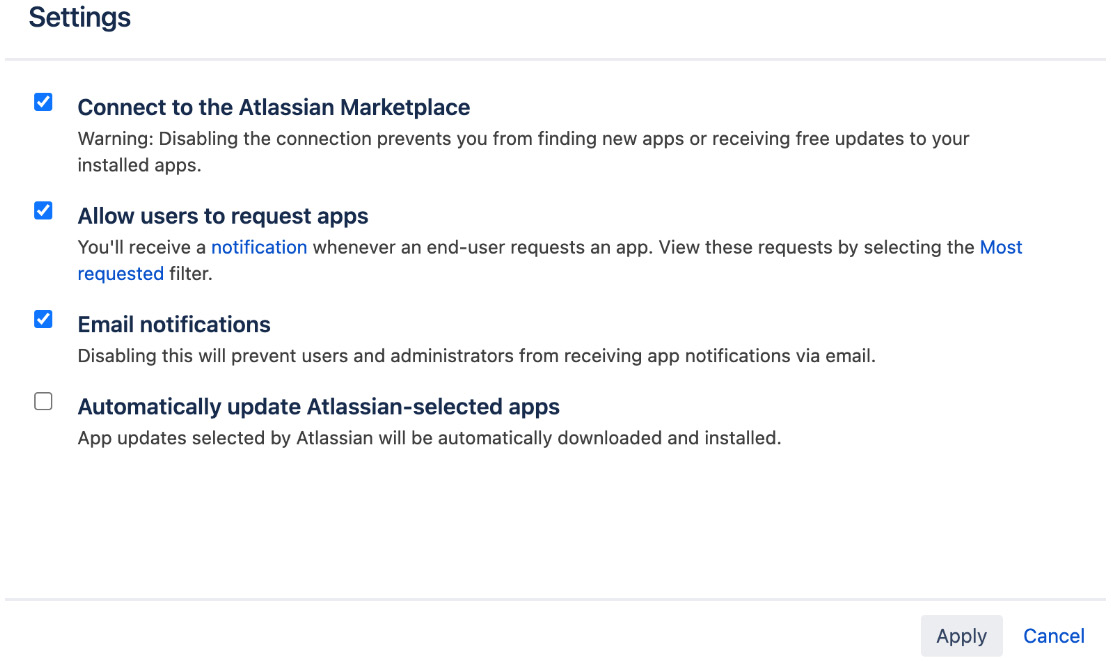This screenshot has width=1111, height=662.
Task: Click the "Automatically update Atlassian-selected apps" label
Action: tap(319, 407)
